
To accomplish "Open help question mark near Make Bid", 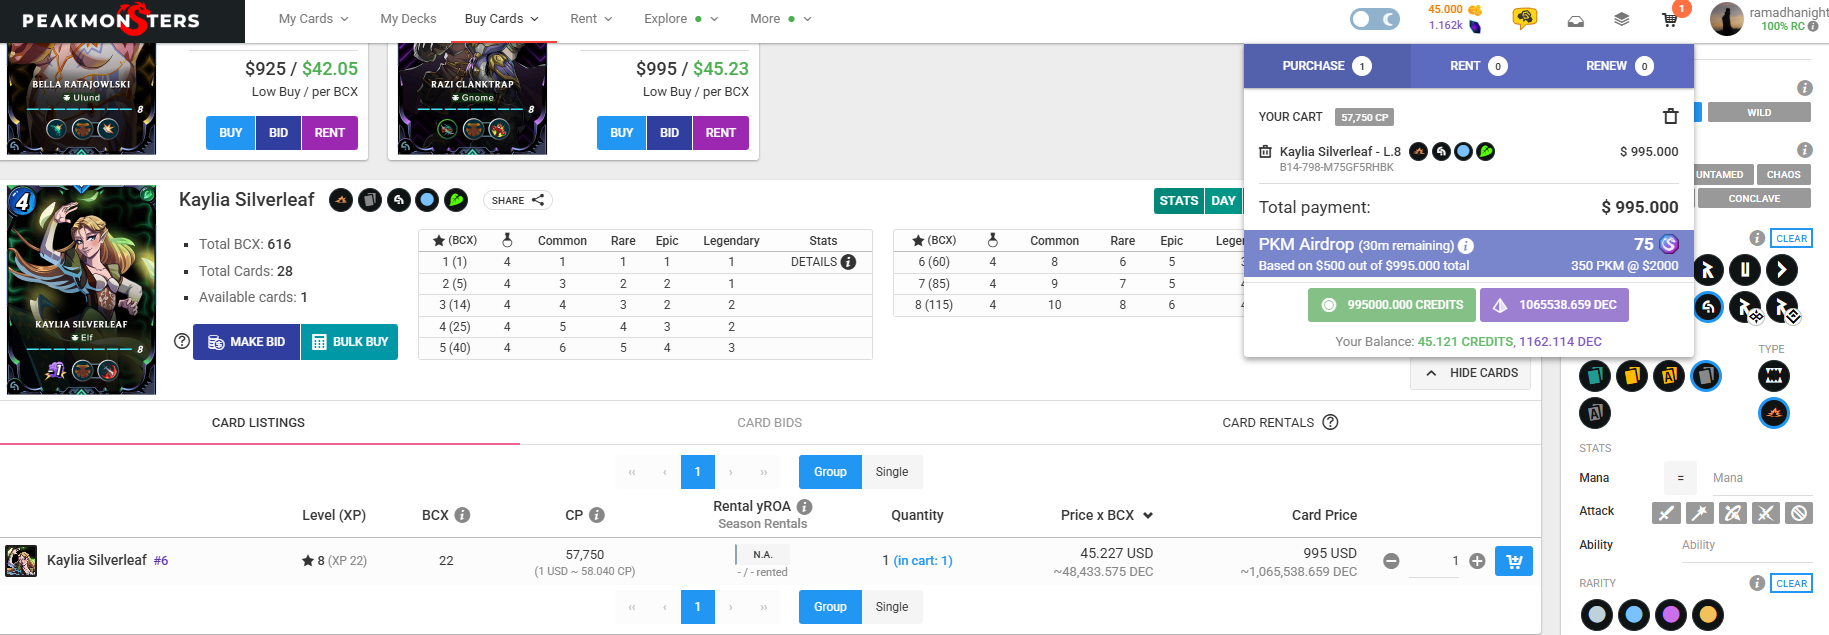I will 182,341.
